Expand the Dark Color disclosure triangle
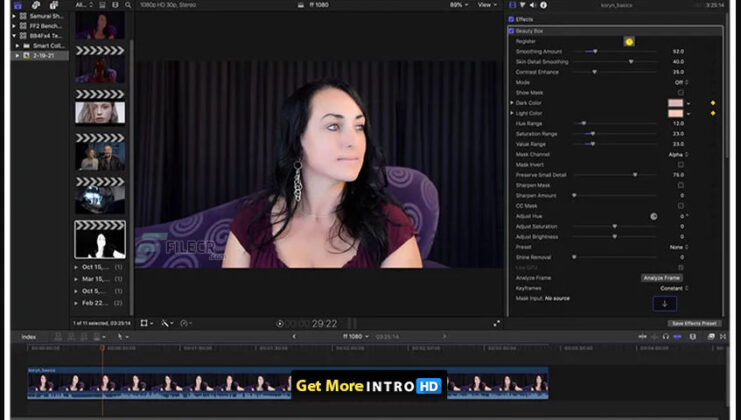 point(512,103)
